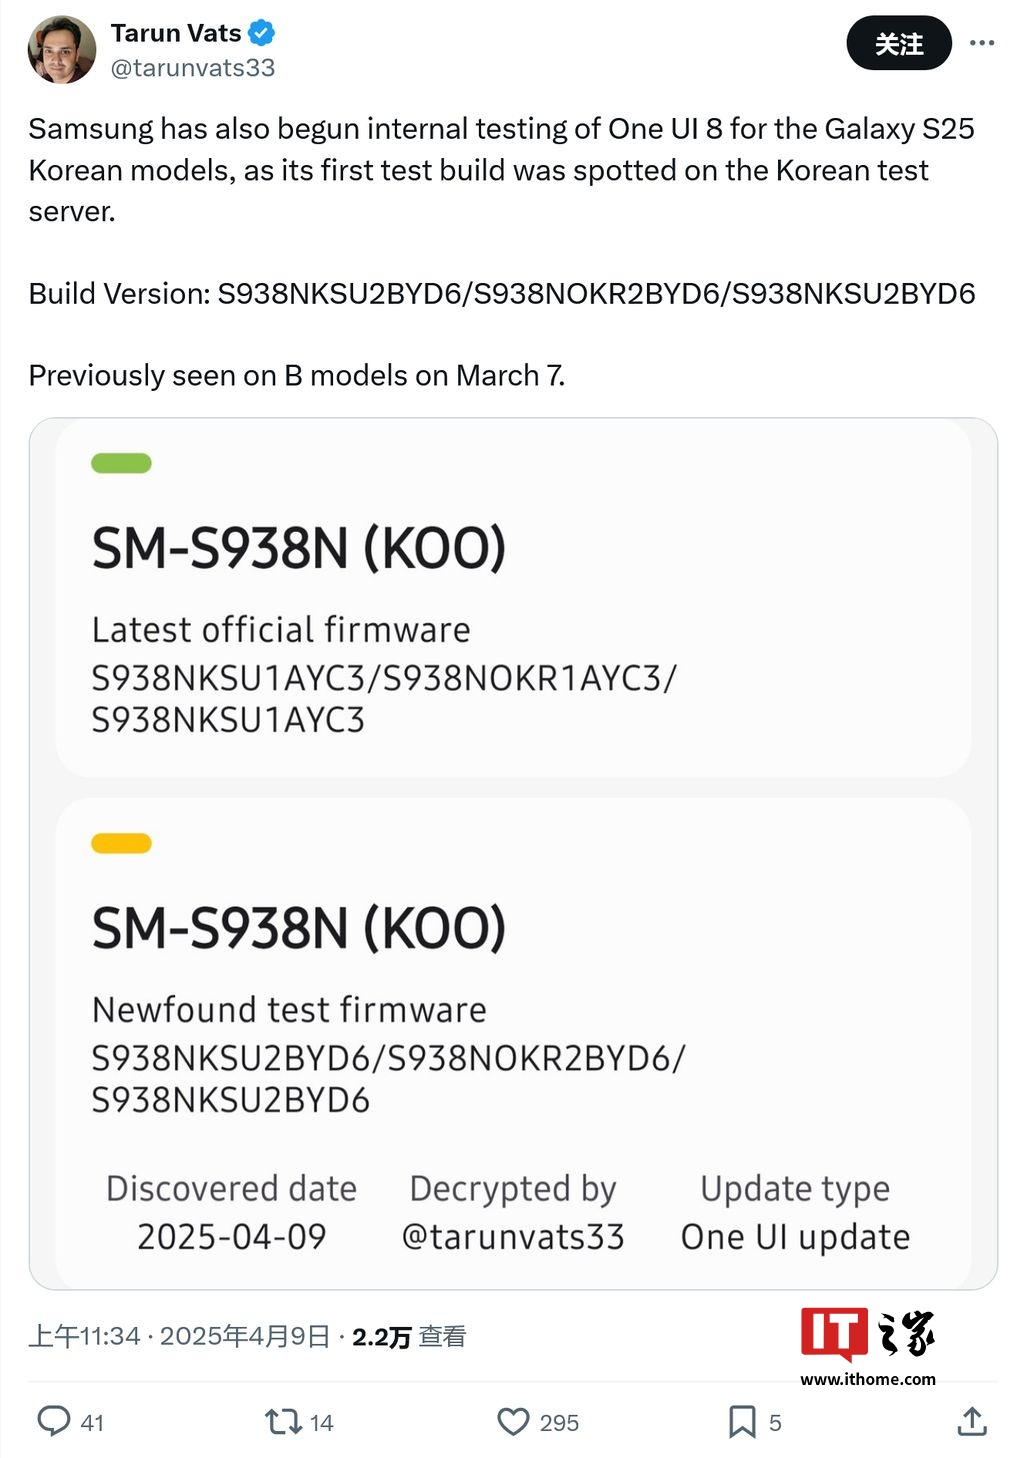Screen dimensions: 1024x1458
Task: Click the yellow status indicator pill
Action: coord(121,843)
